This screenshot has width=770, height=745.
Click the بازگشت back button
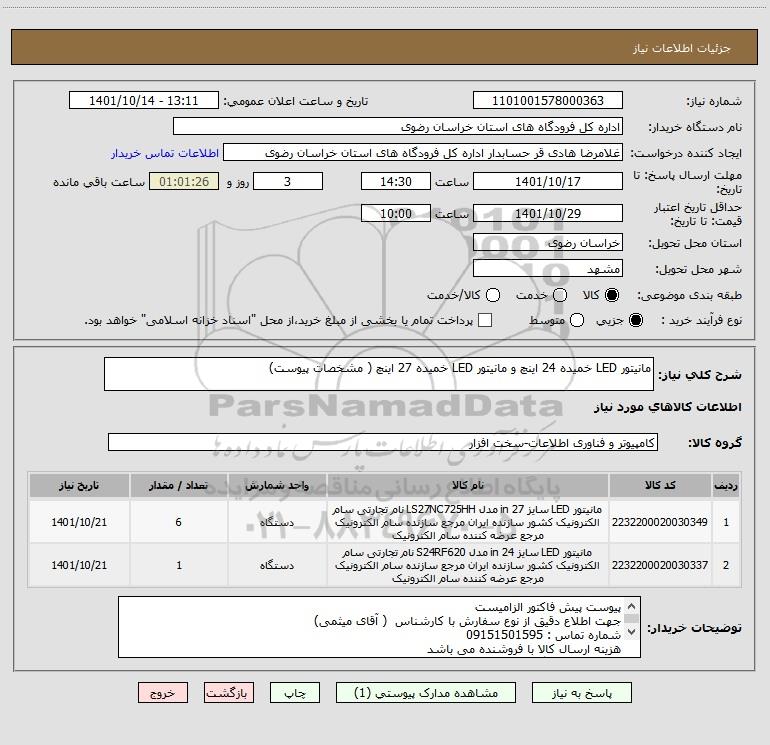tap(229, 693)
